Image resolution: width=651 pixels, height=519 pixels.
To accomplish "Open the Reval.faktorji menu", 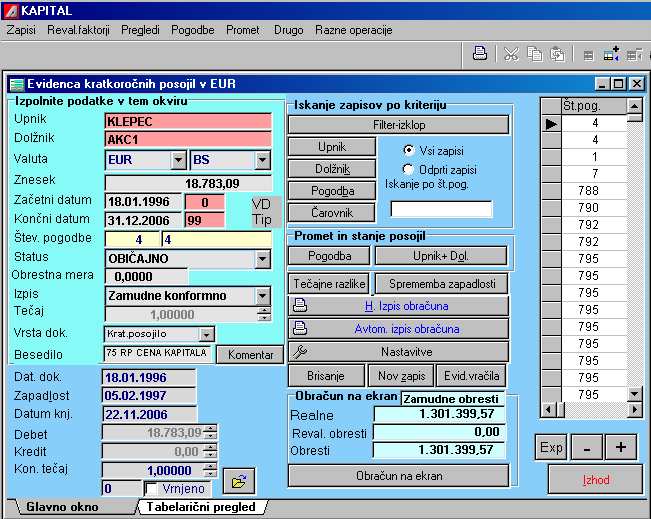I will [x=78, y=30].
